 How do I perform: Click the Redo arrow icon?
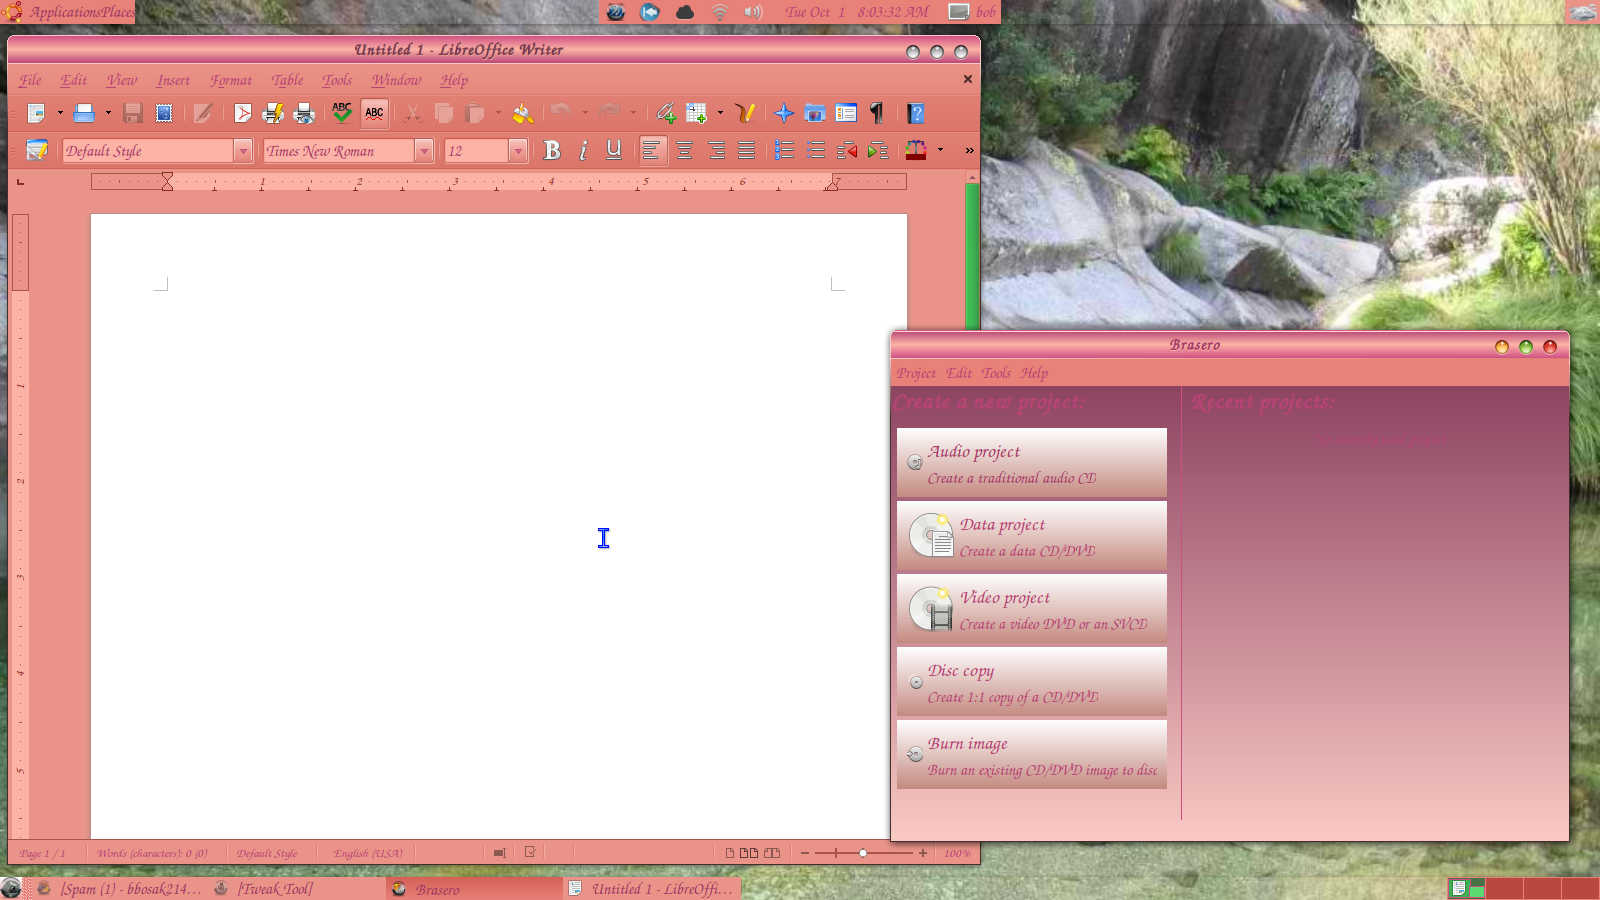click(609, 113)
